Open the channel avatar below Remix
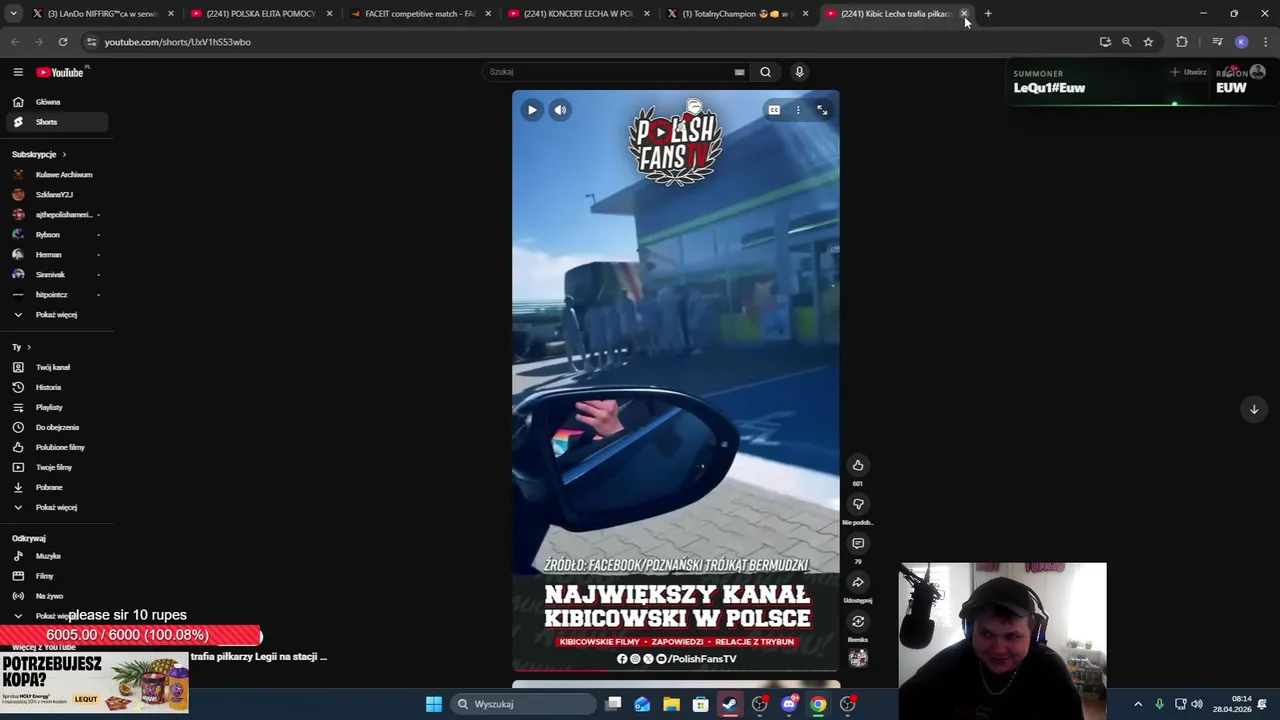Screen dimensions: 1280x720 pyautogui.click(x=858, y=658)
